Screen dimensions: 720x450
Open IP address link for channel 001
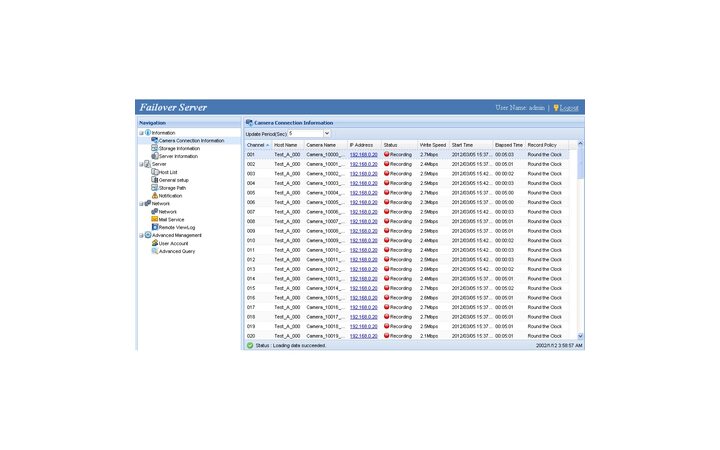(x=363, y=155)
